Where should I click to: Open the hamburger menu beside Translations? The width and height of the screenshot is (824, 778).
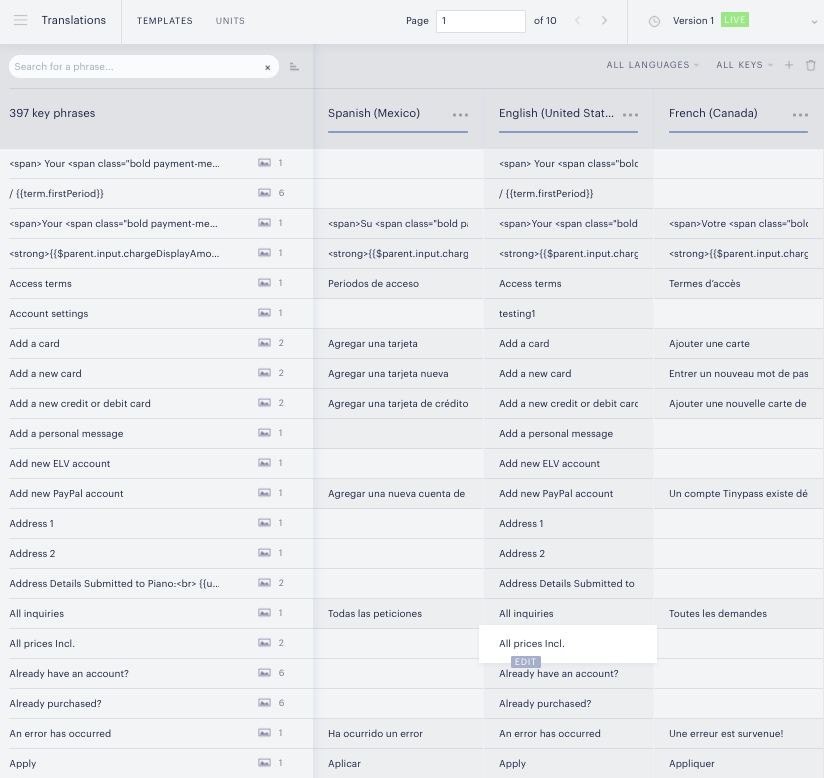click(20, 21)
